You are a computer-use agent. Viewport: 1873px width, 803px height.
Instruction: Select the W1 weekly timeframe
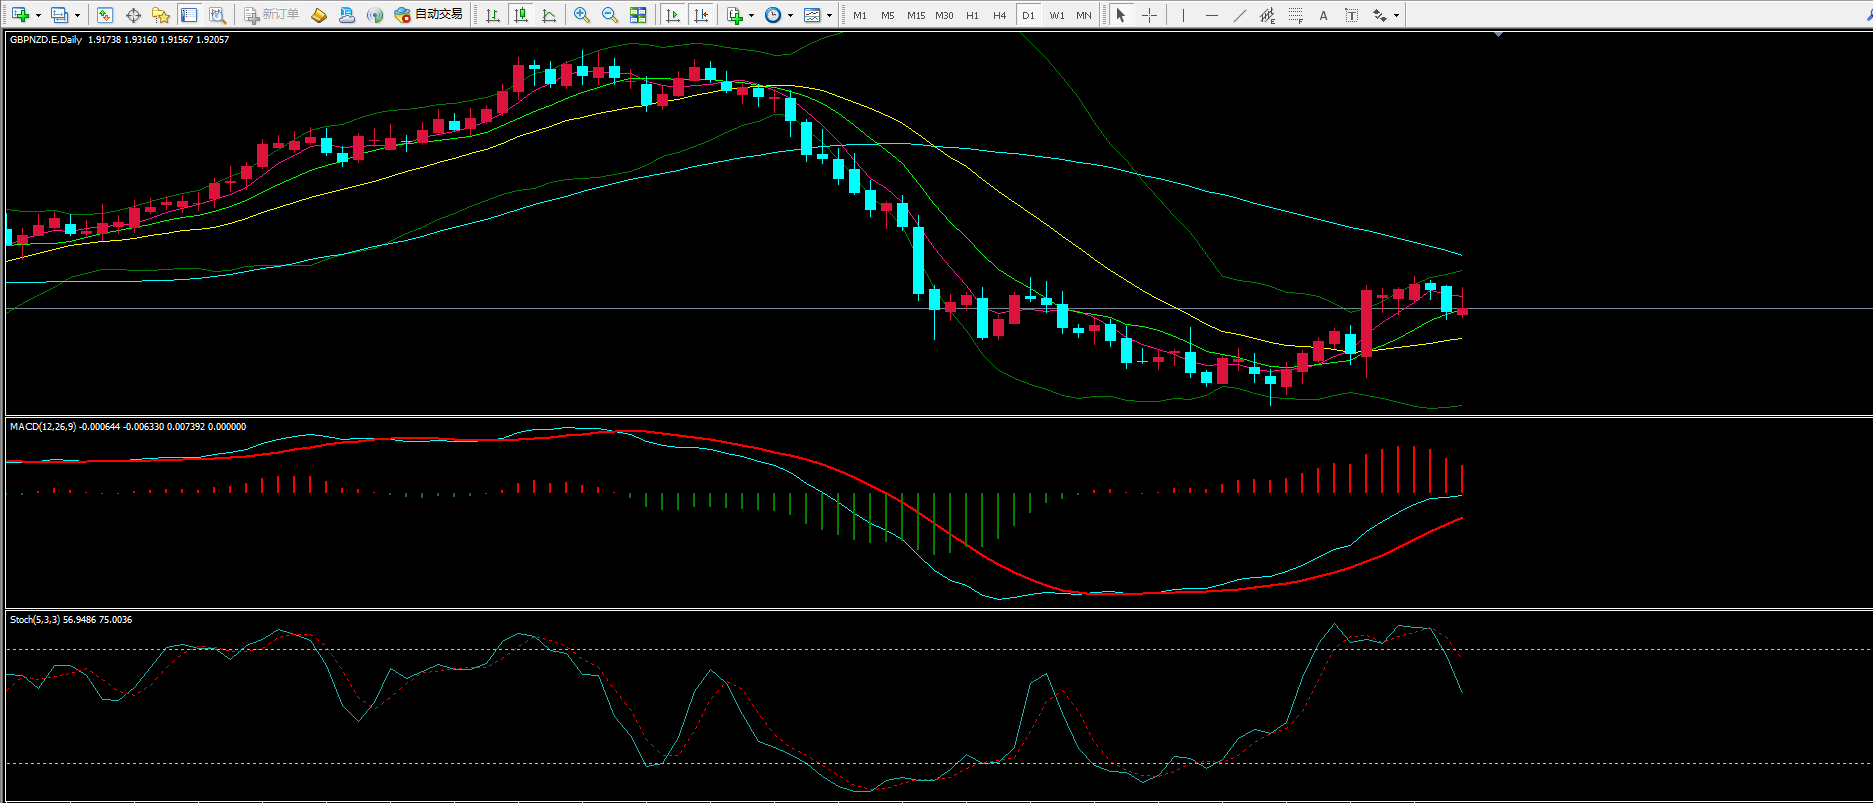1056,15
